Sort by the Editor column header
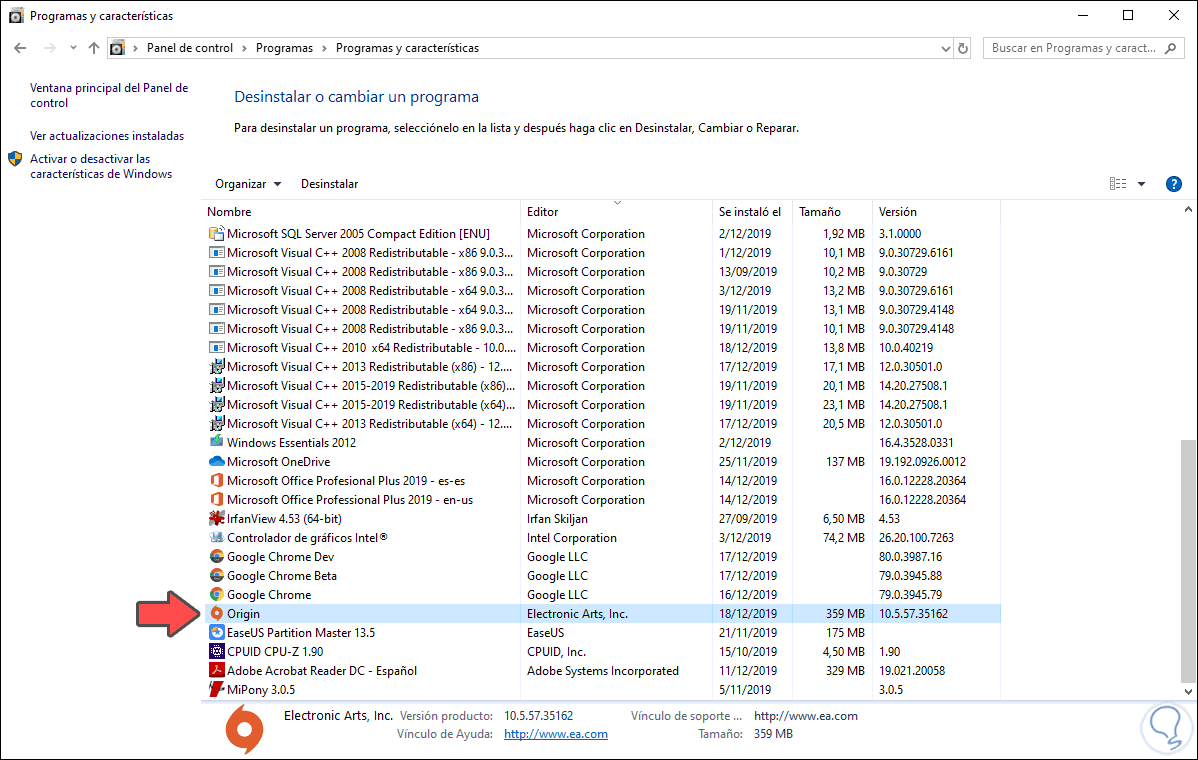Viewport: 1198px width, 760px height. coord(616,212)
